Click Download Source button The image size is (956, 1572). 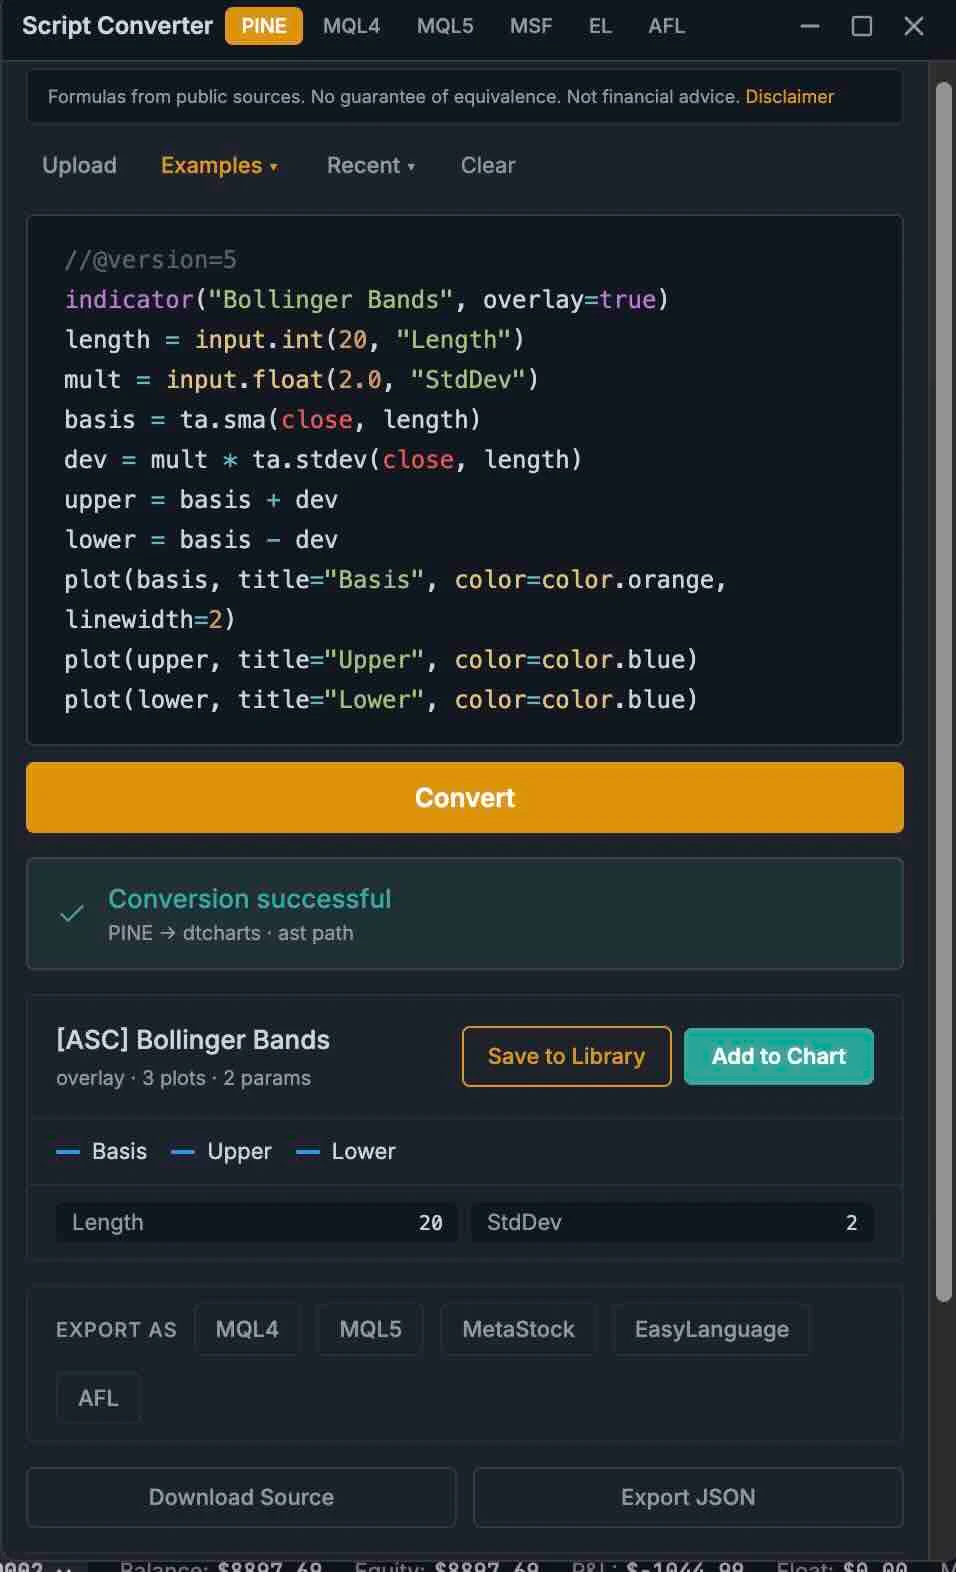(x=241, y=1497)
